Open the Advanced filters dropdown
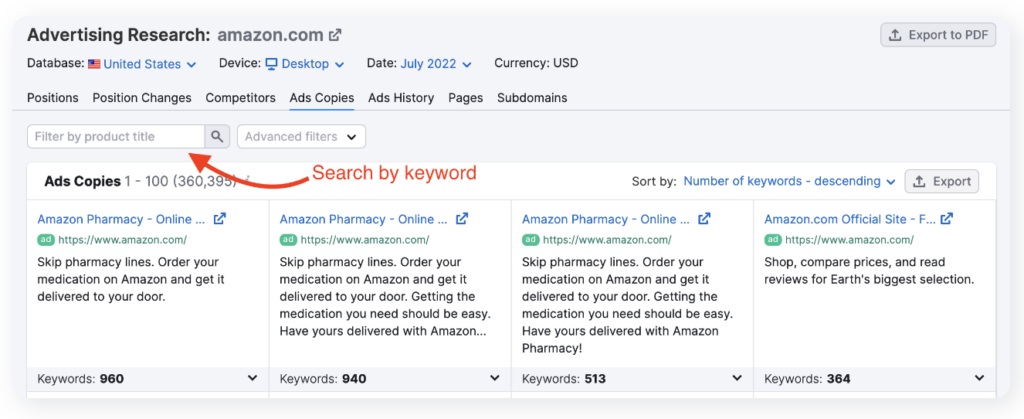The width and height of the screenshot is (1024, 419). (301, 136)
